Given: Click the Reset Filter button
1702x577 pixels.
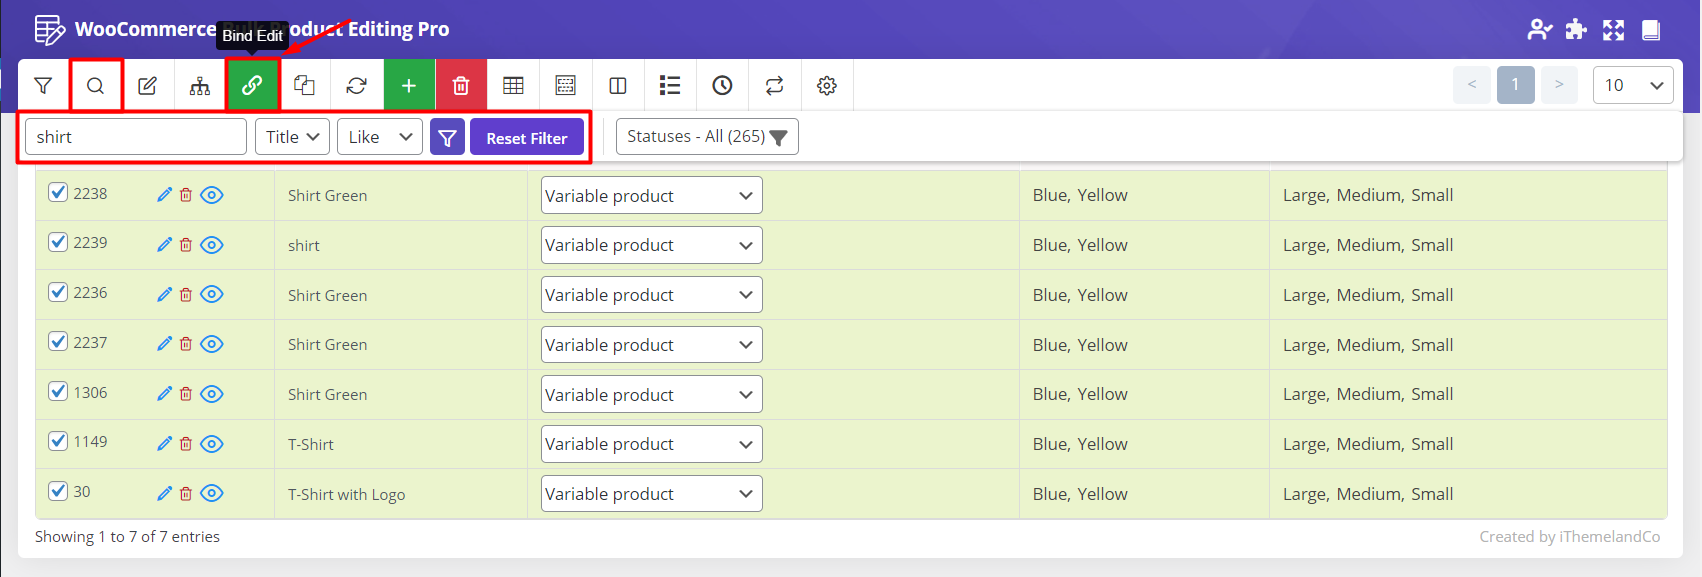Looking at the screenshot, I should (527, 138).
